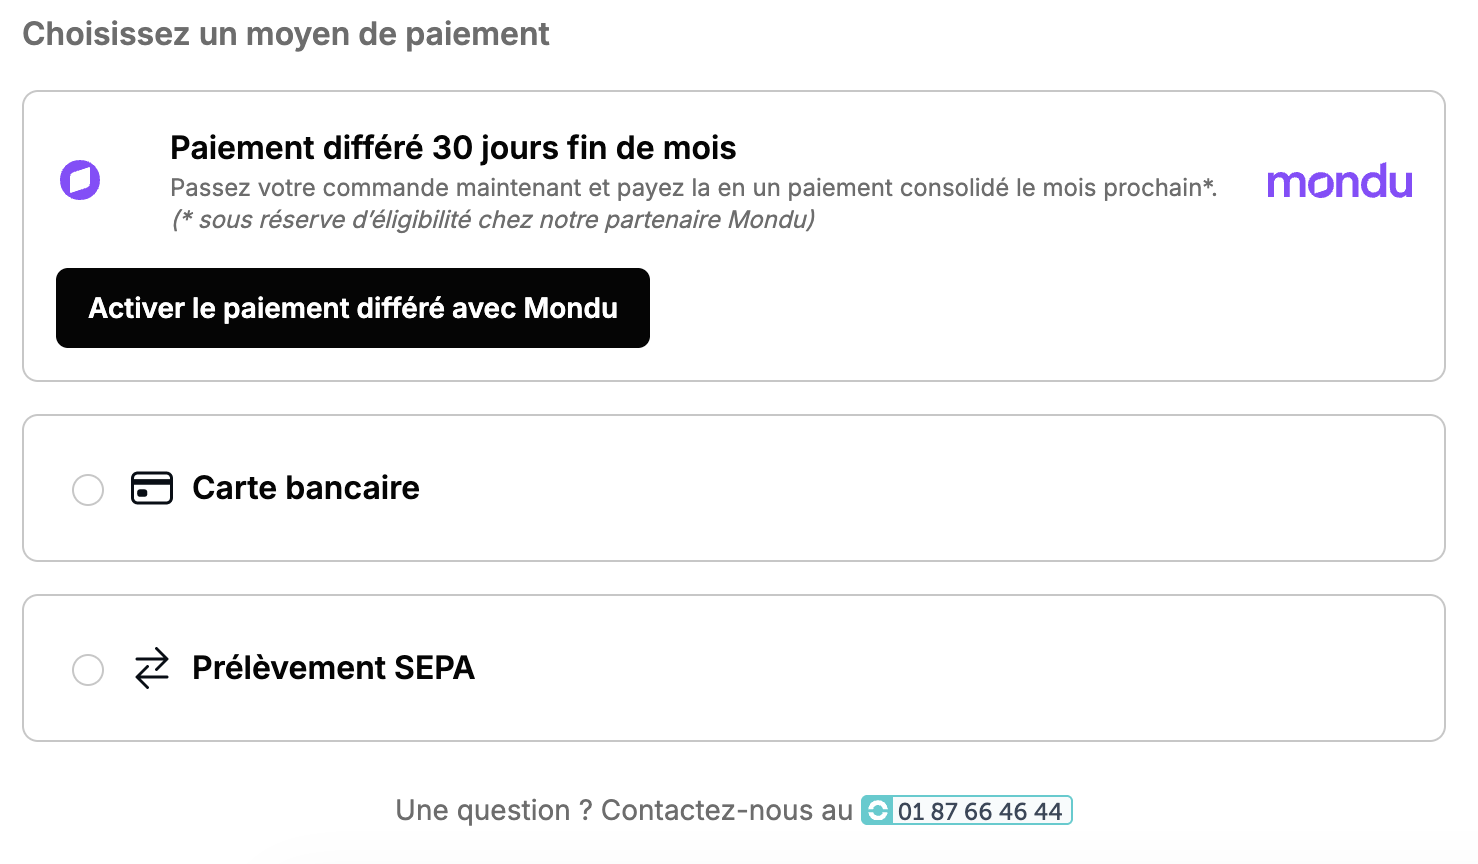
Task: Click 'Paiement différé 30 jours fin de mois' title
Action: (453, 148)
